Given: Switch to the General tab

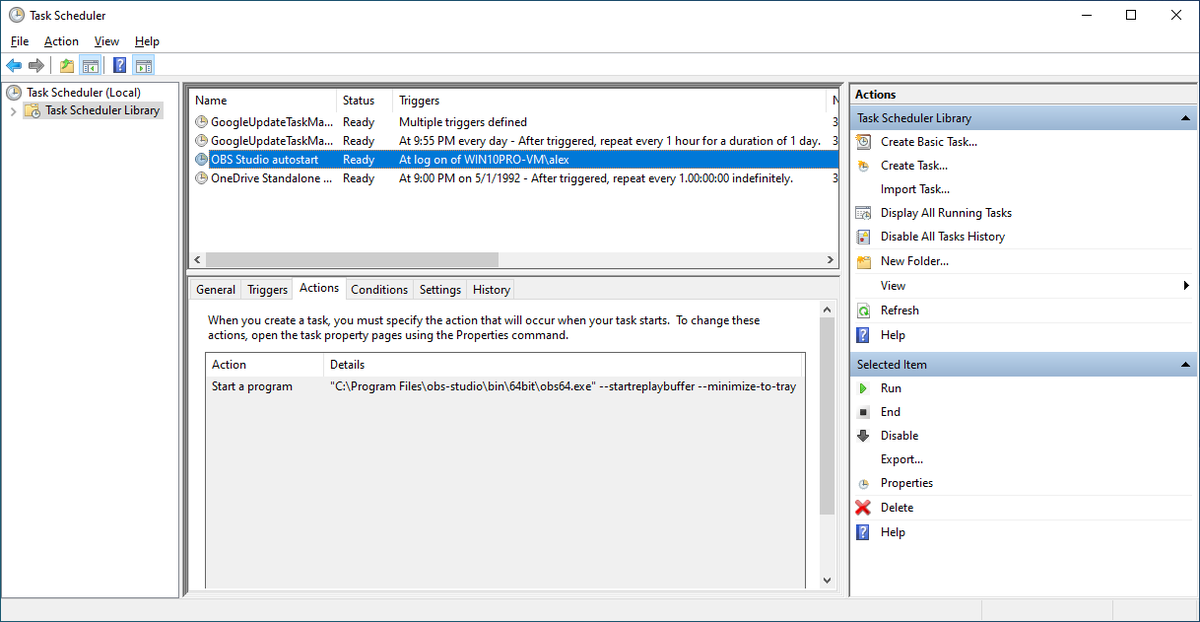Looking at the screenshot, I should pyautogui.click(x=216, y=290).
